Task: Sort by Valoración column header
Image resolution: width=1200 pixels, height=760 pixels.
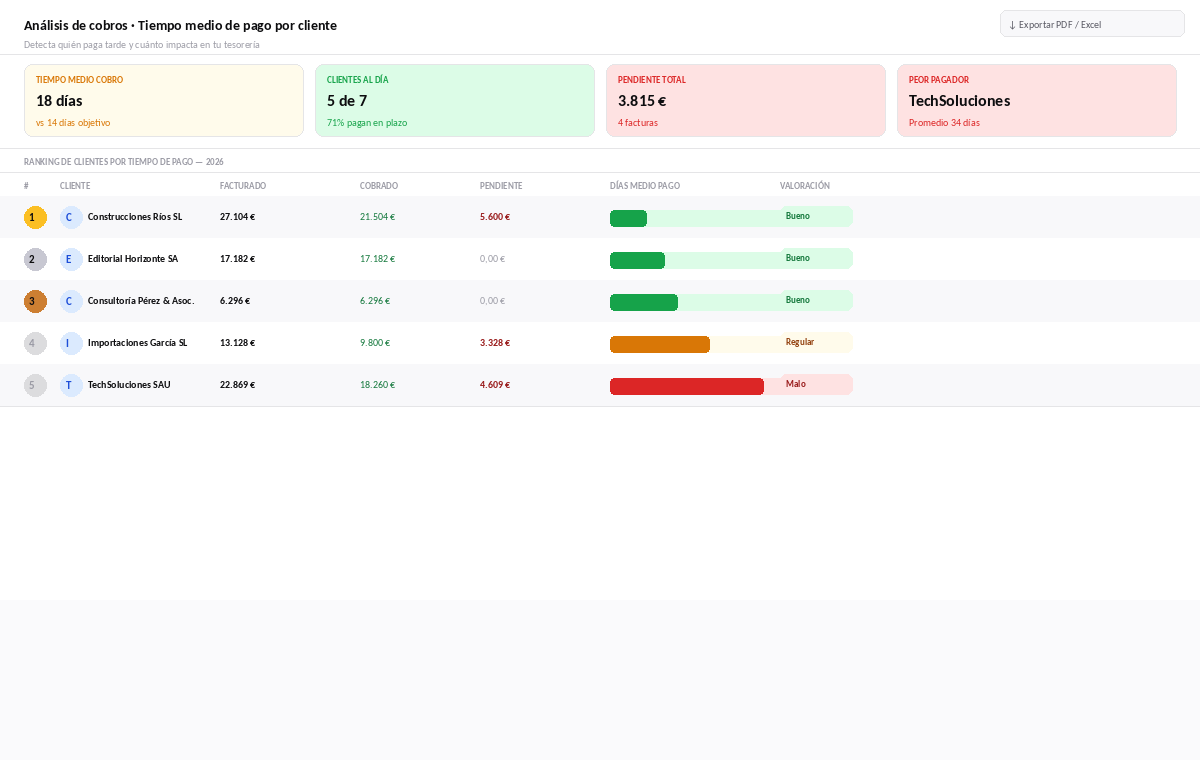Action: (x=805, y=186)
